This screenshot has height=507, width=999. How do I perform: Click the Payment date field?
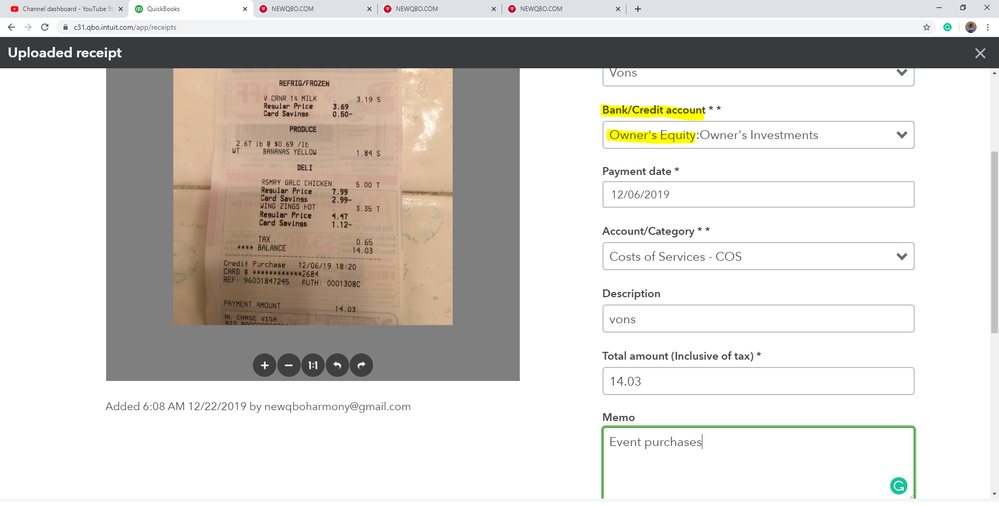[x=758, y=195]
